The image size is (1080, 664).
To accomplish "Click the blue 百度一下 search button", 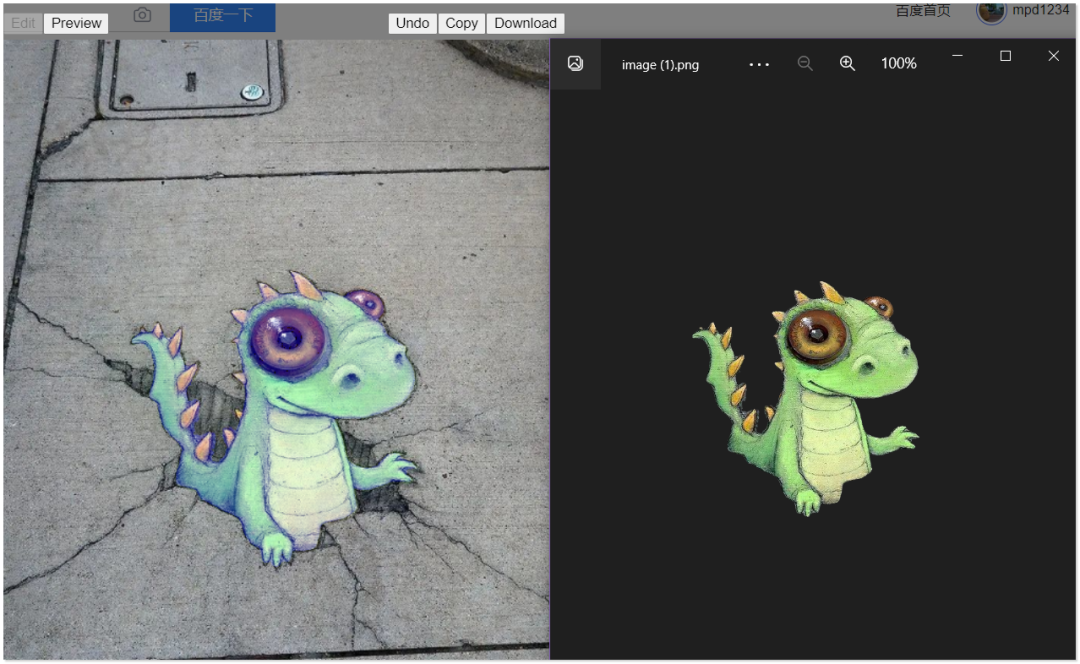I will [x=222, y=16].
